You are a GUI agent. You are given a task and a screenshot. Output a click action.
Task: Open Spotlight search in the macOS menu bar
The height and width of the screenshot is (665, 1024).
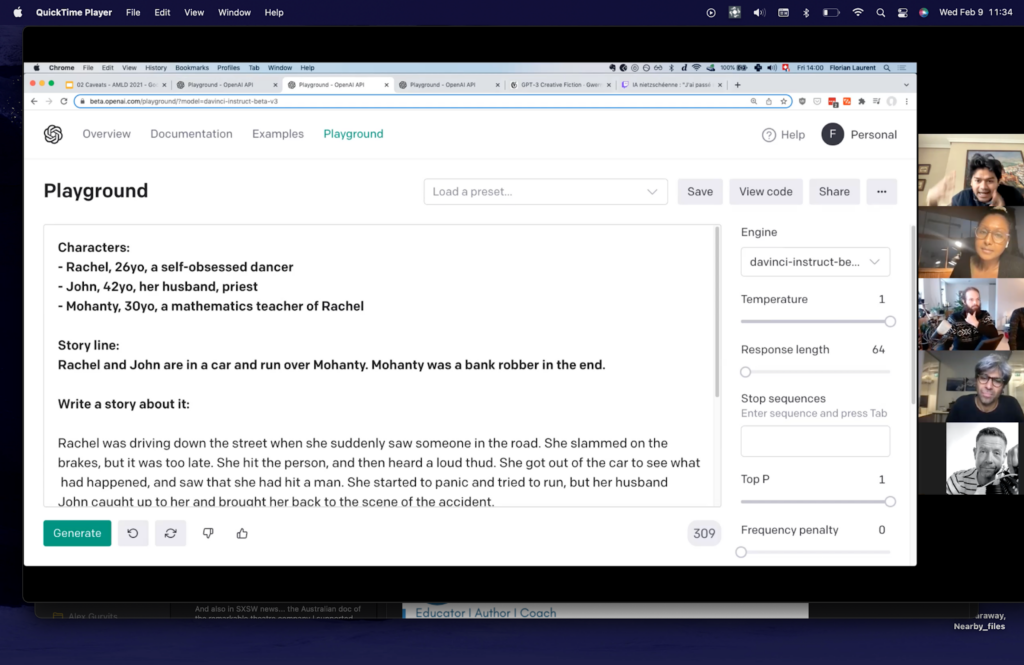[x=880, y=12]
